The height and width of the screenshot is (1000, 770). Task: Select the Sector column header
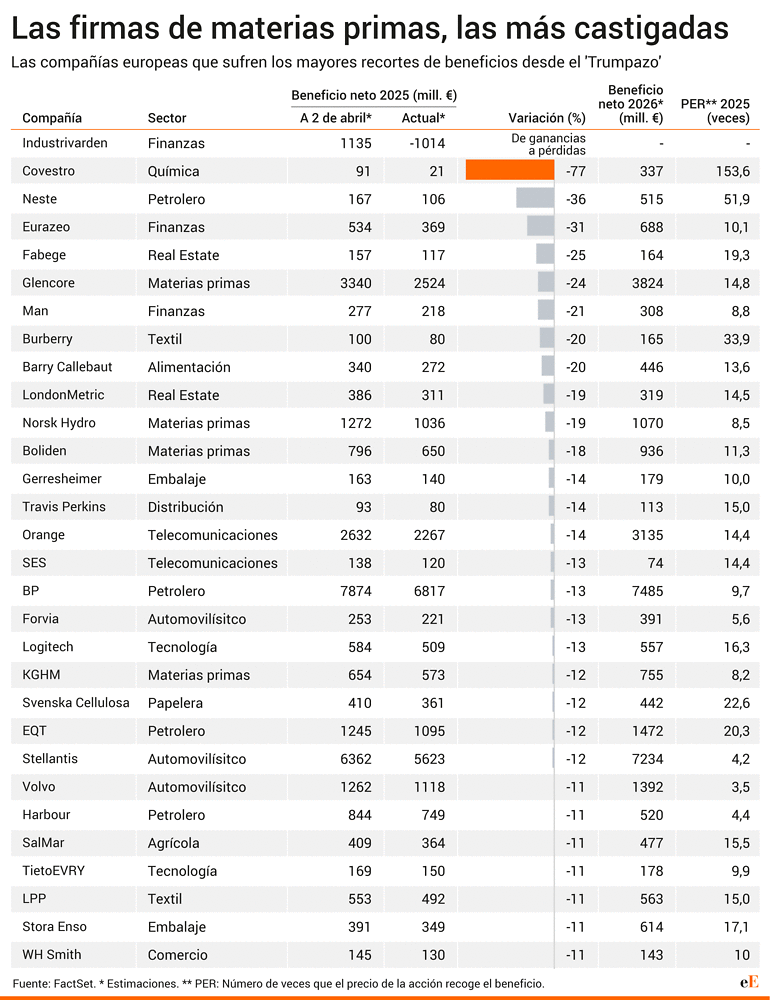click(167, 118)
